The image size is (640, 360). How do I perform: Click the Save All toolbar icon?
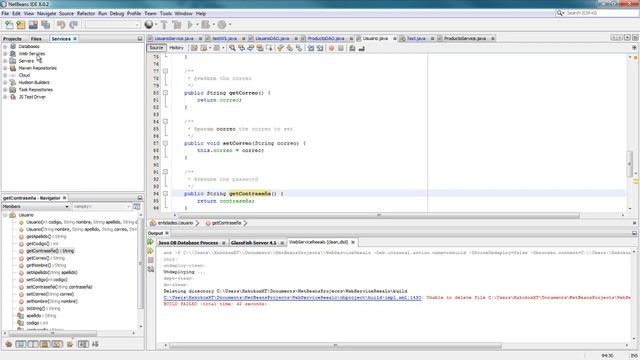click(46, 25)
